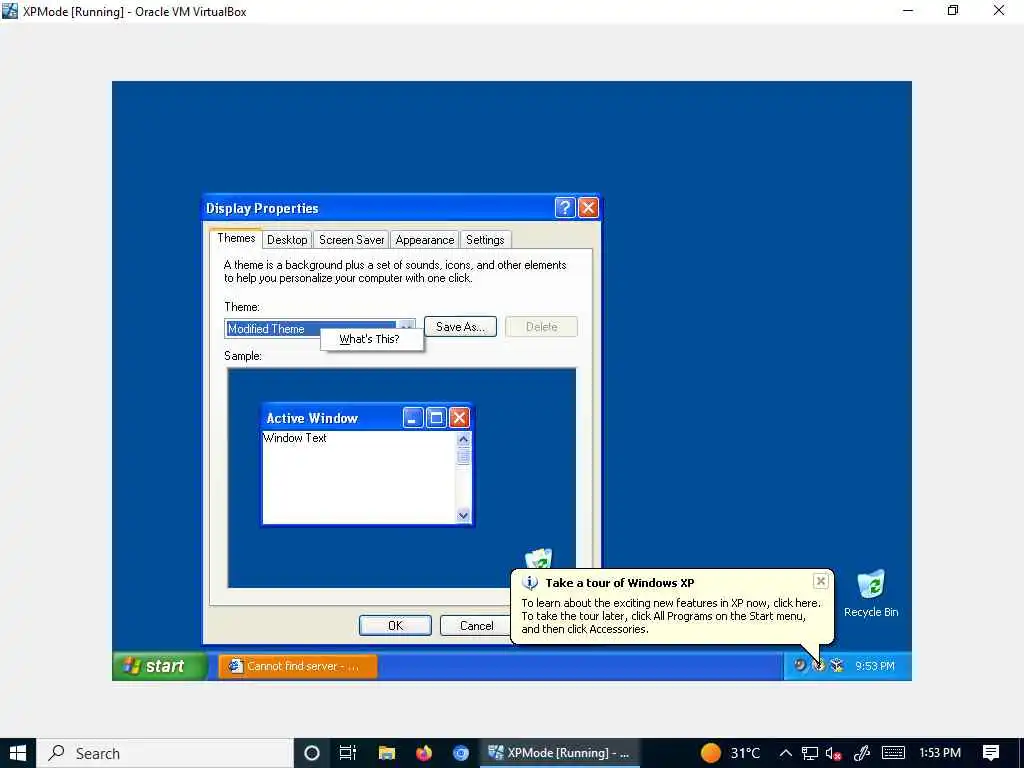Click the 31°C weather widget
Image resolution: width=1024 pixels, height=768 pixels.
pyautogui.click(x=730, y=753)
